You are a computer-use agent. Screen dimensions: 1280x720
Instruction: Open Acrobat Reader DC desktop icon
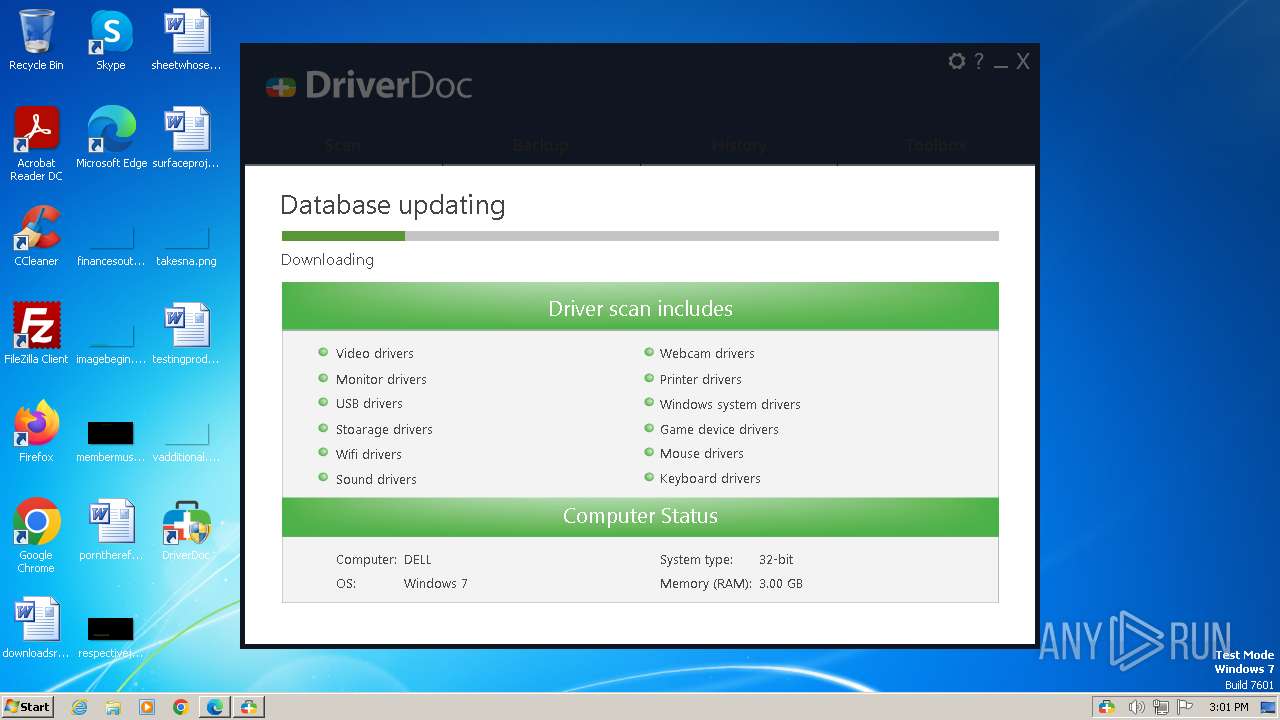pyautogui.click(x=36, y=143)
